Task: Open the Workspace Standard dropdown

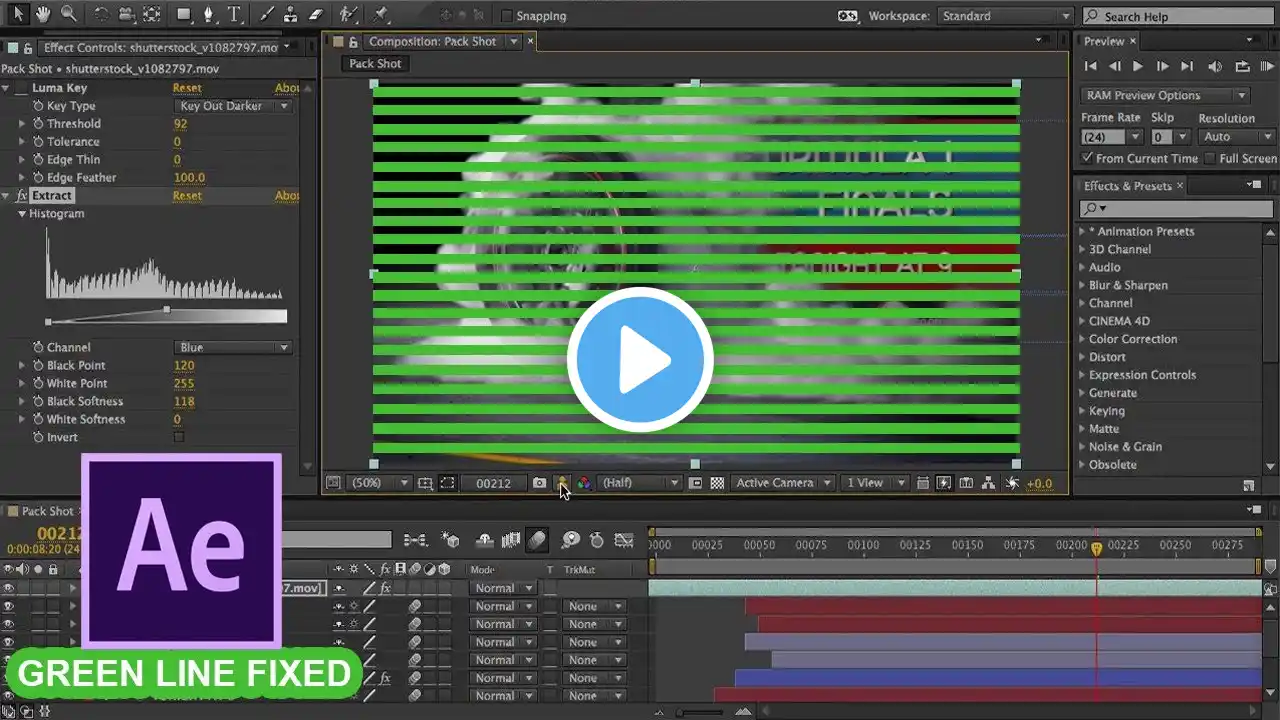Action: click(1005, 16)
